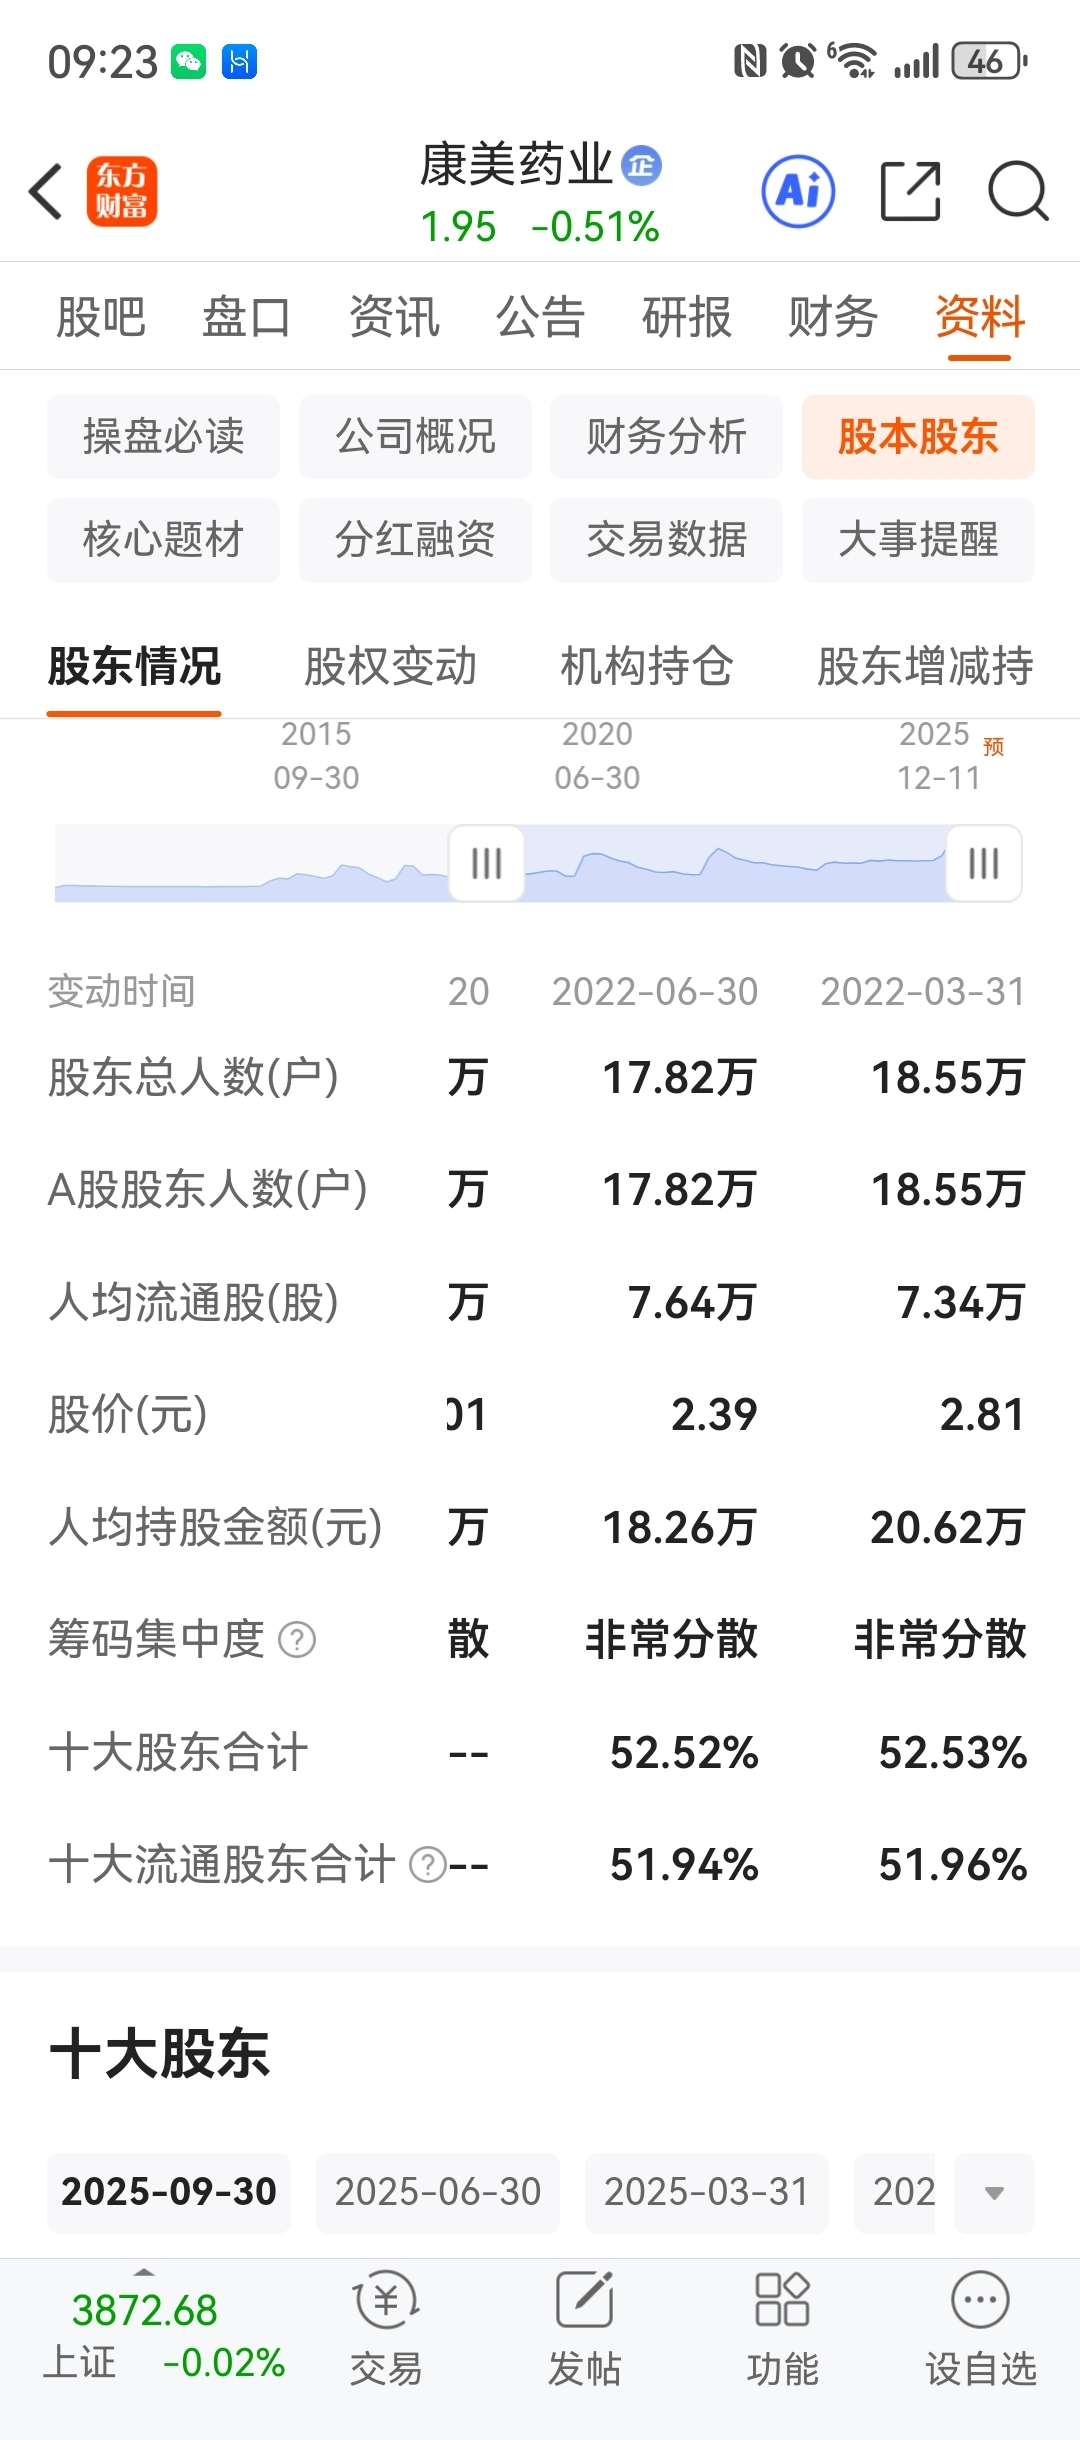Image resolution: width=1080 pixels, height=2440 pixels.
Task: Tap the 51.96% 十大流通股东合计 value
Action: [953, 1865]
